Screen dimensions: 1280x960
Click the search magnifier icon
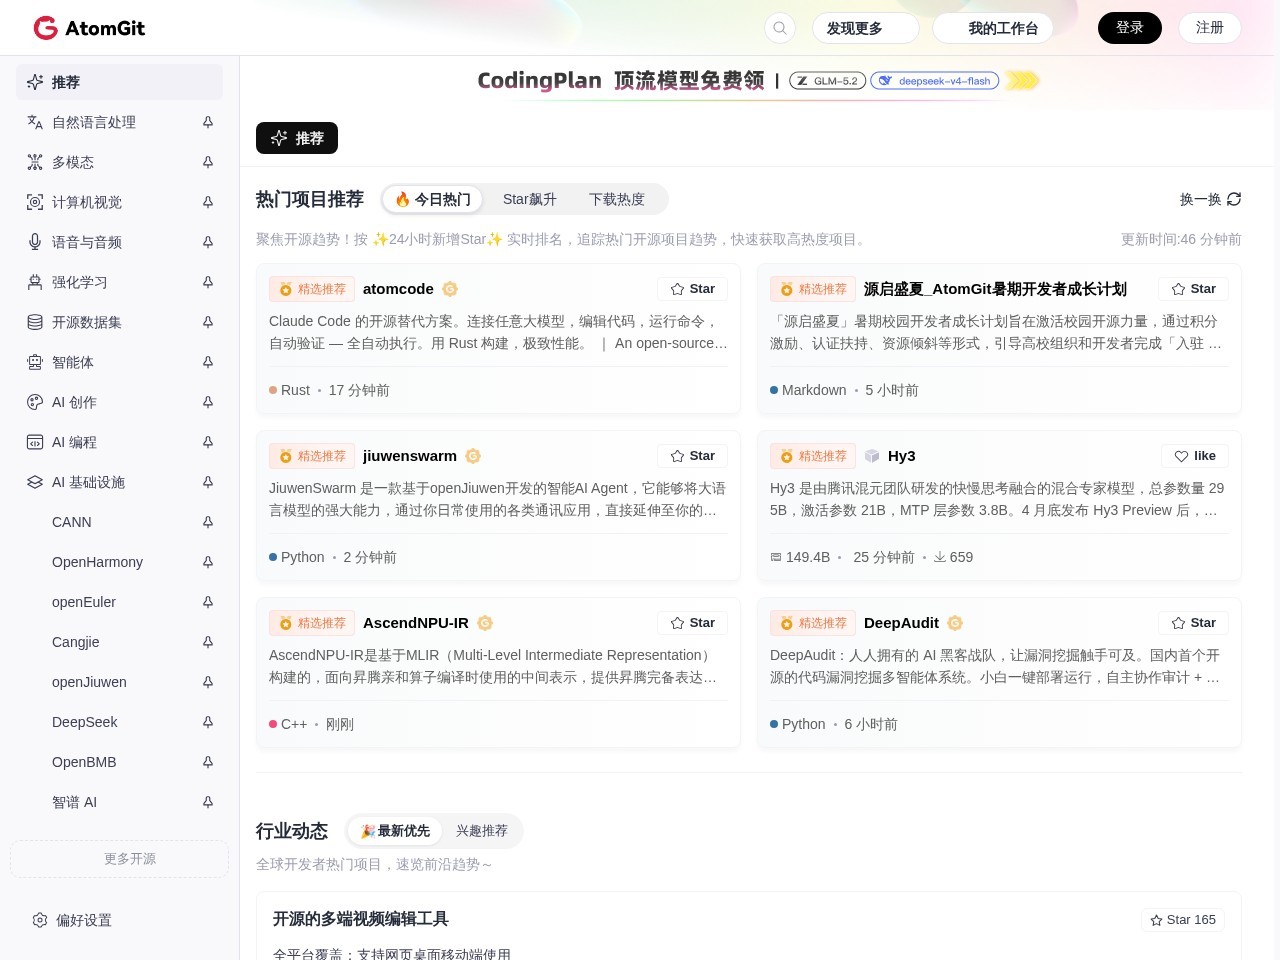(x=780, y=28)
